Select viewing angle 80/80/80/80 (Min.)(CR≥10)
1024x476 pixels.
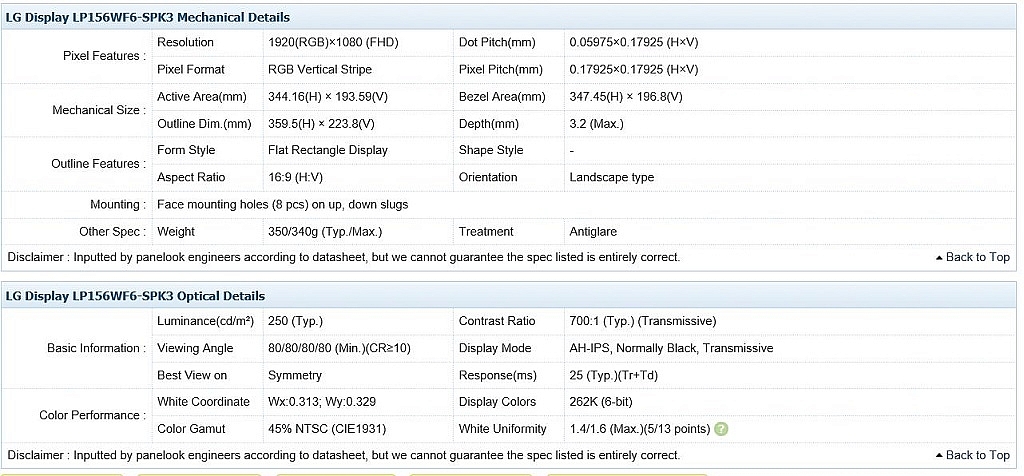point(339,348)
